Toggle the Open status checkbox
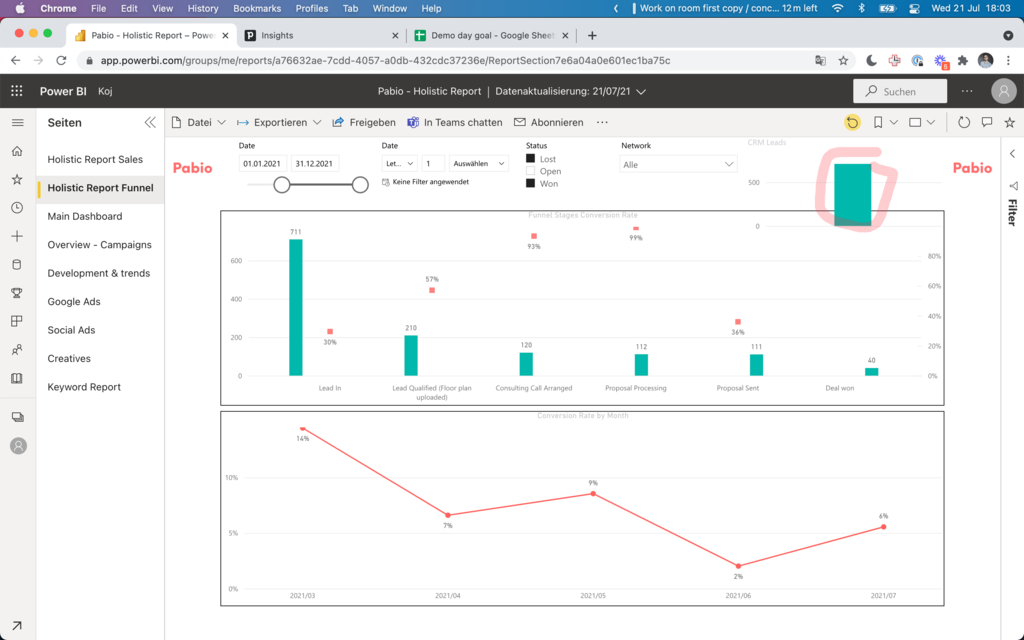 point(530,171)
